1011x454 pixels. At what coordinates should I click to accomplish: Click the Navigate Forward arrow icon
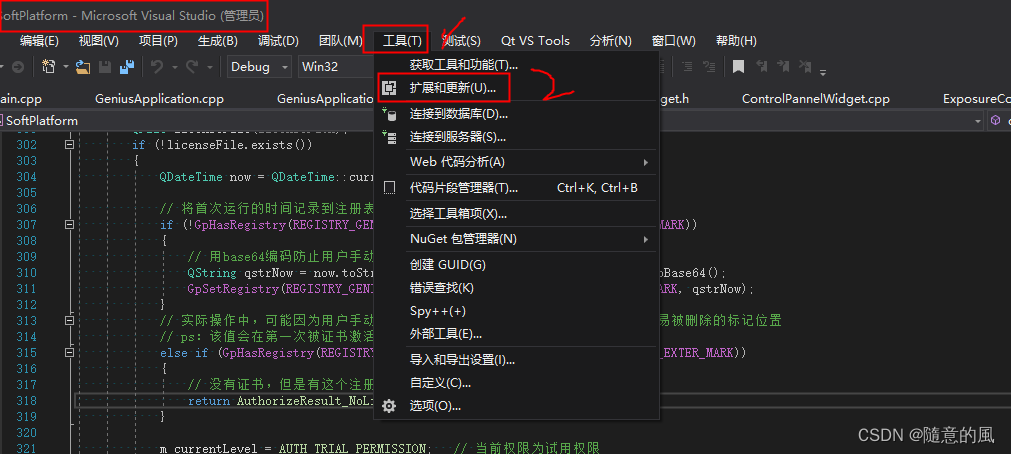[18, 66]
